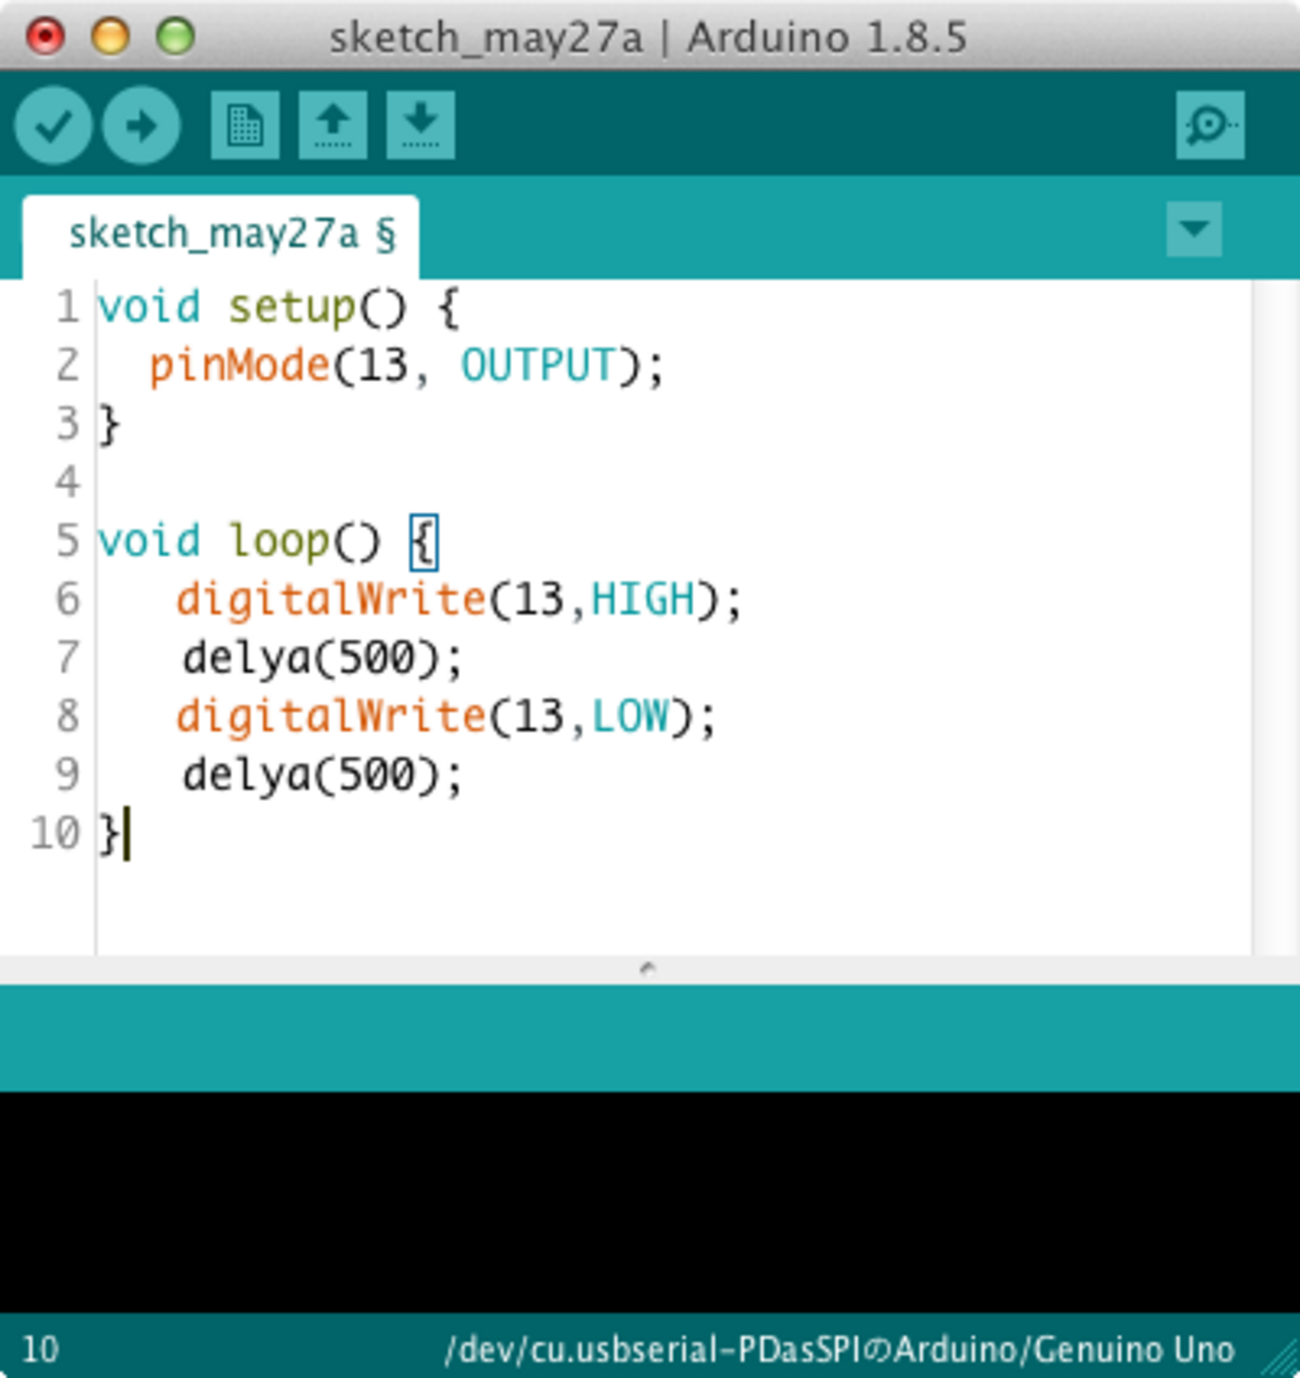Click the "Arduino/Genuino Uno" board text in the status bar
This screenshot has width=1300, height=1378.
[1064, 1350]
